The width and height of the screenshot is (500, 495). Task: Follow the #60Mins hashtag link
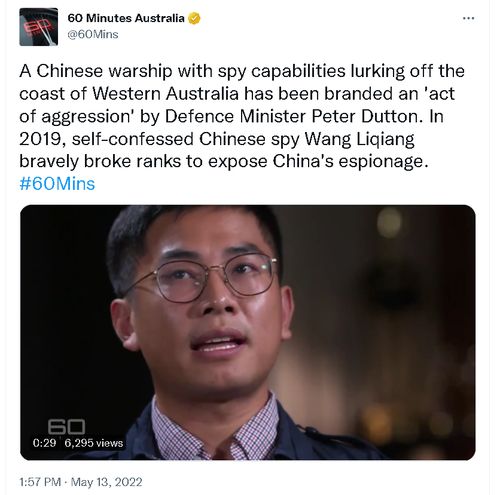pyautogui.click(x=57, y=184)
